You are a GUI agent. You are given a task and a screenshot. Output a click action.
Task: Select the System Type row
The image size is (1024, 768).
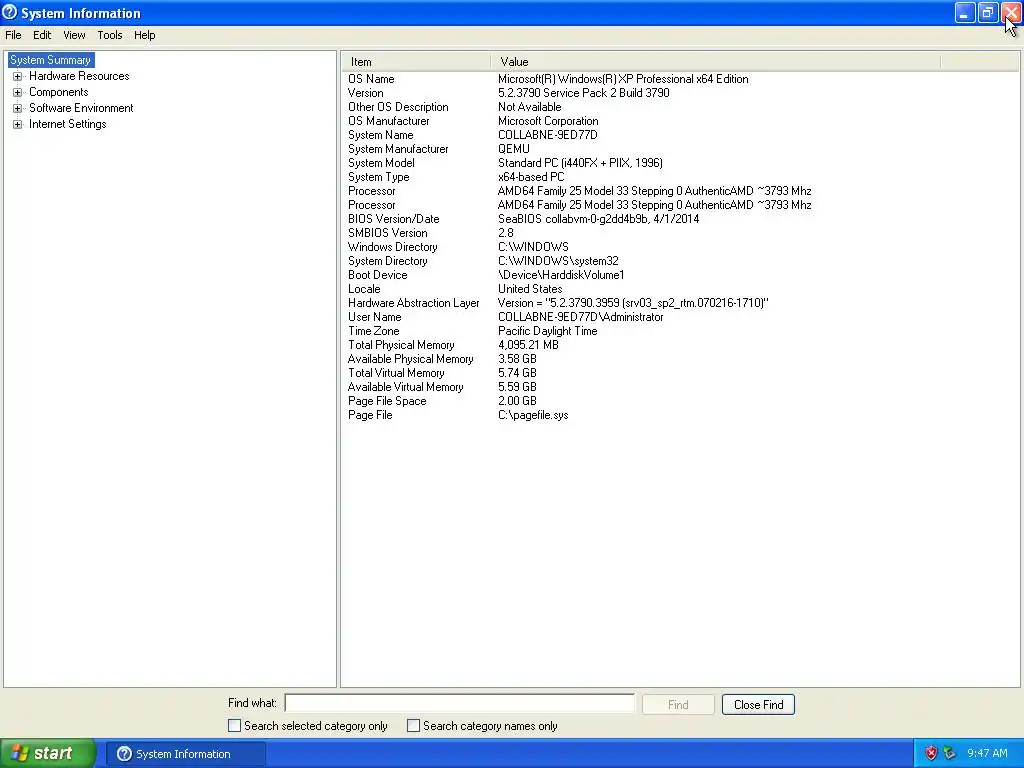click(680, 177)
